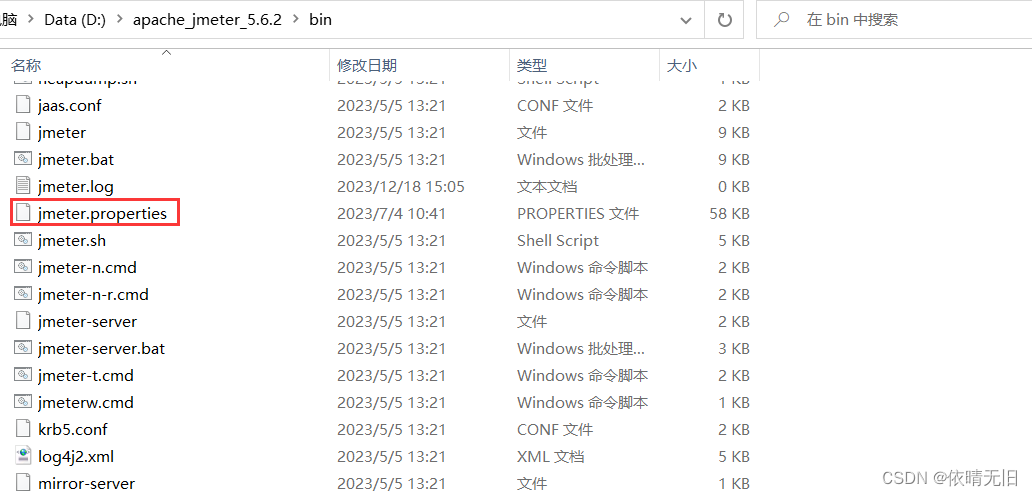
Task: Open the address bar history dropdown
Action: coord(686,20)
